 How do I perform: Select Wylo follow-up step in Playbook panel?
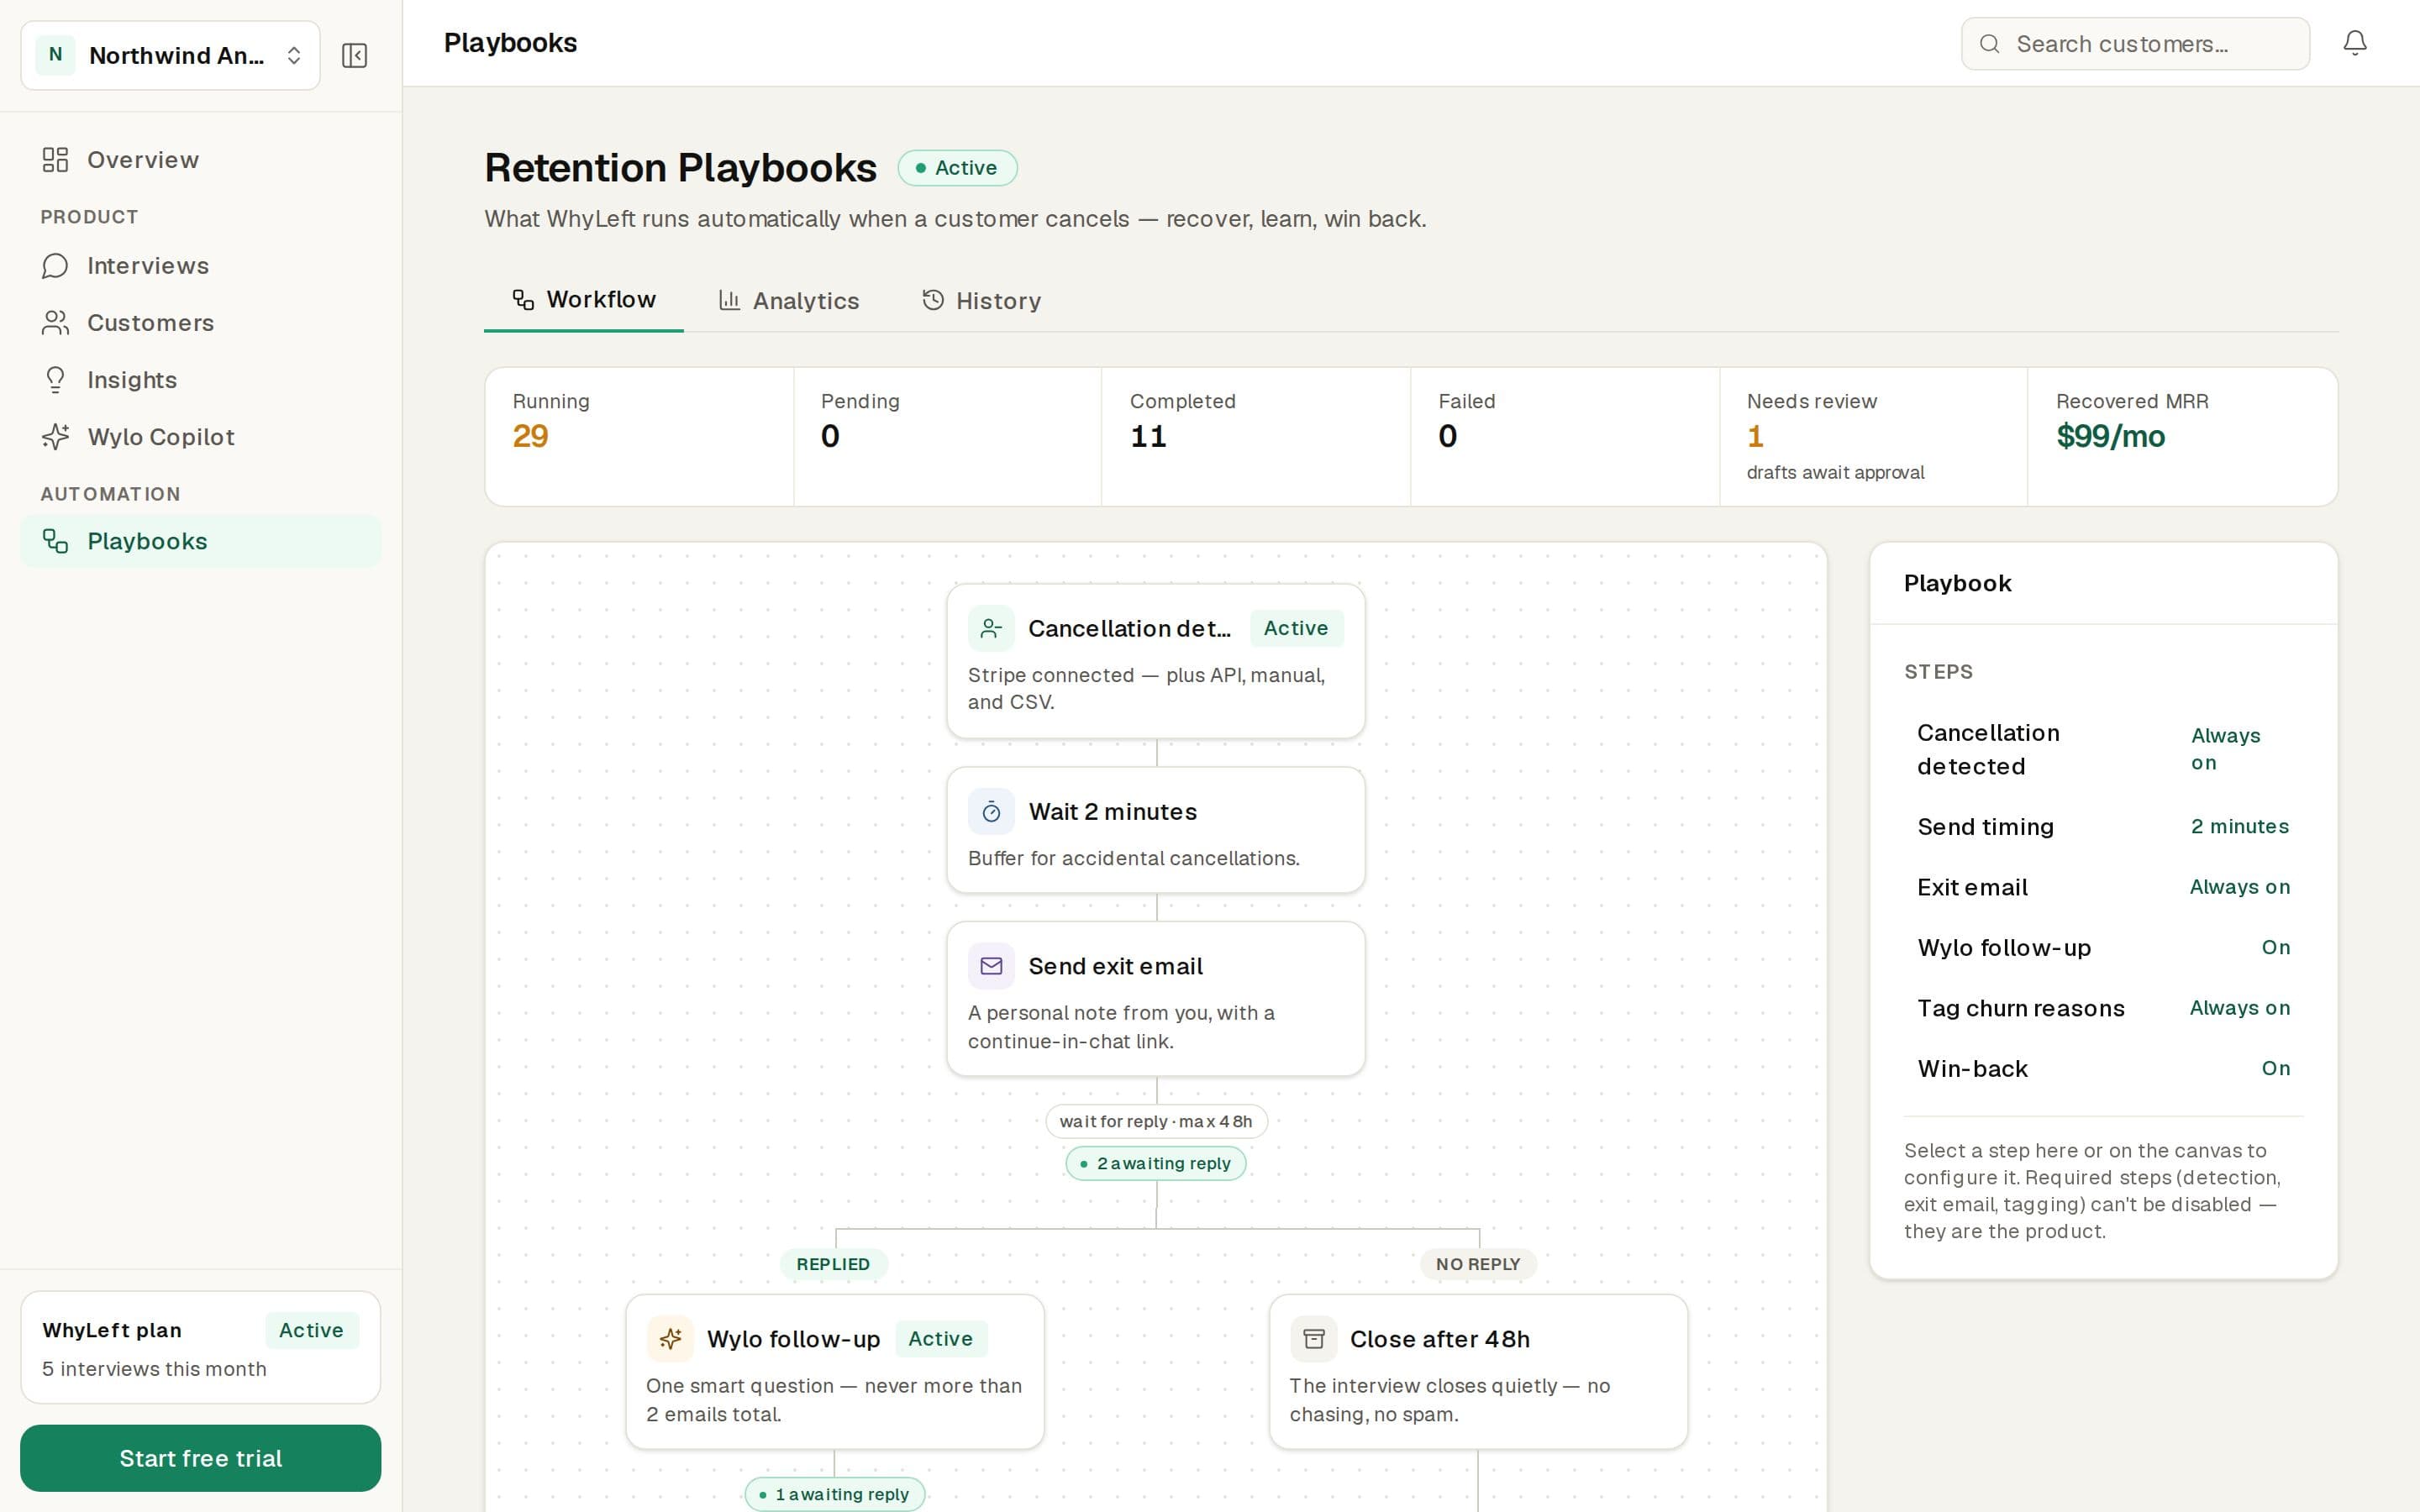tap(2103, 948)
